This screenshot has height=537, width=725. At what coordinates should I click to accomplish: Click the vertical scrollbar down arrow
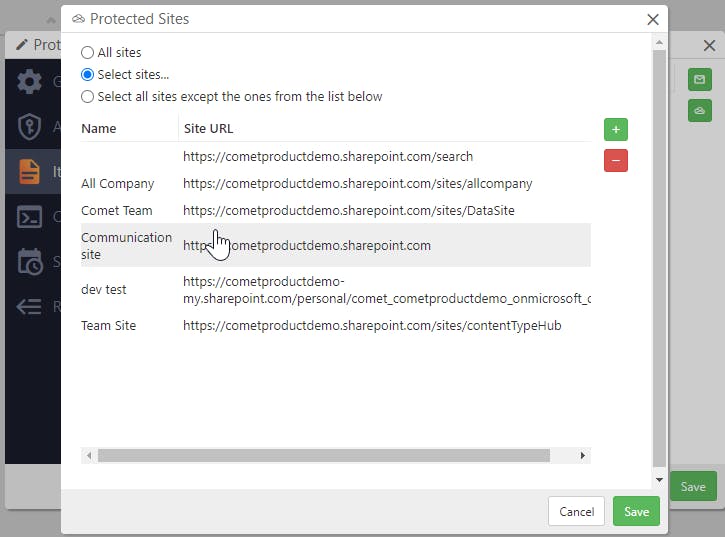(x=658, y=481)
